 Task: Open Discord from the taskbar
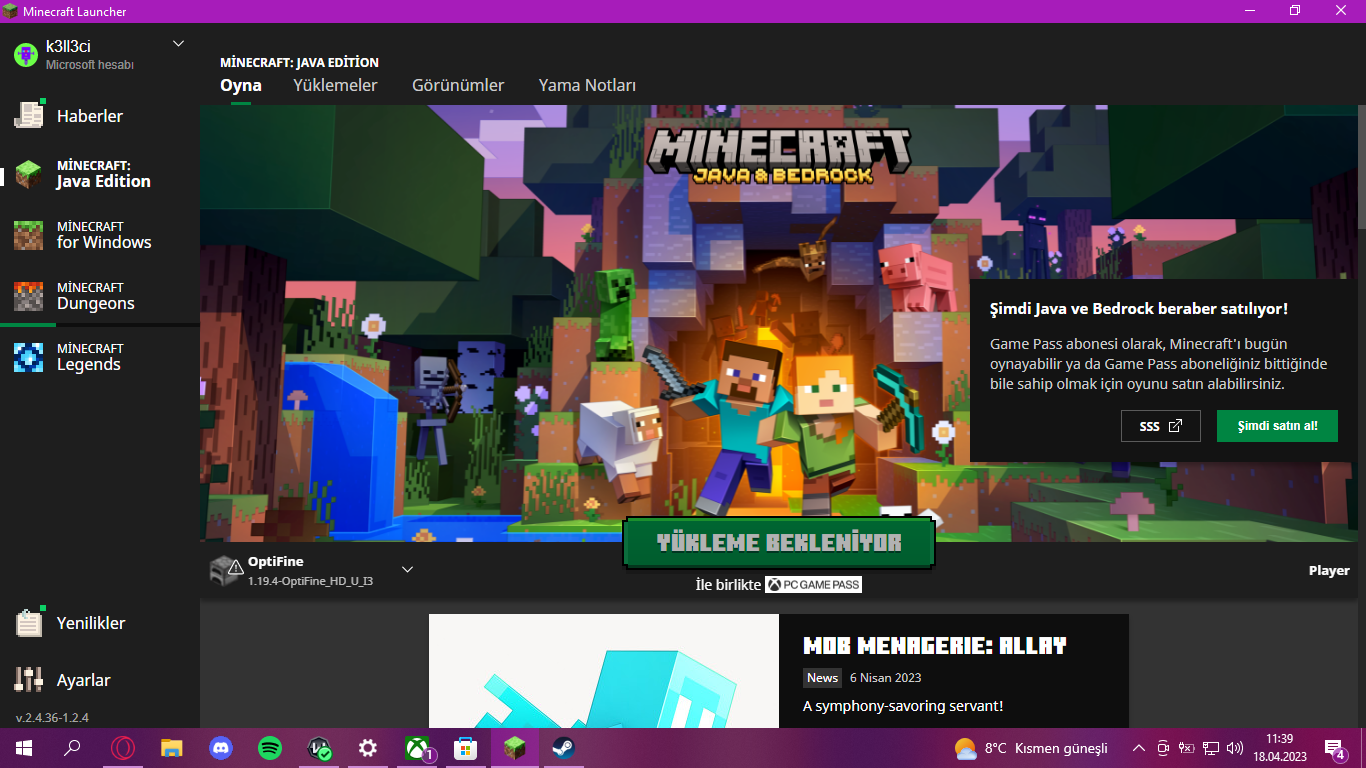[220, 748]
